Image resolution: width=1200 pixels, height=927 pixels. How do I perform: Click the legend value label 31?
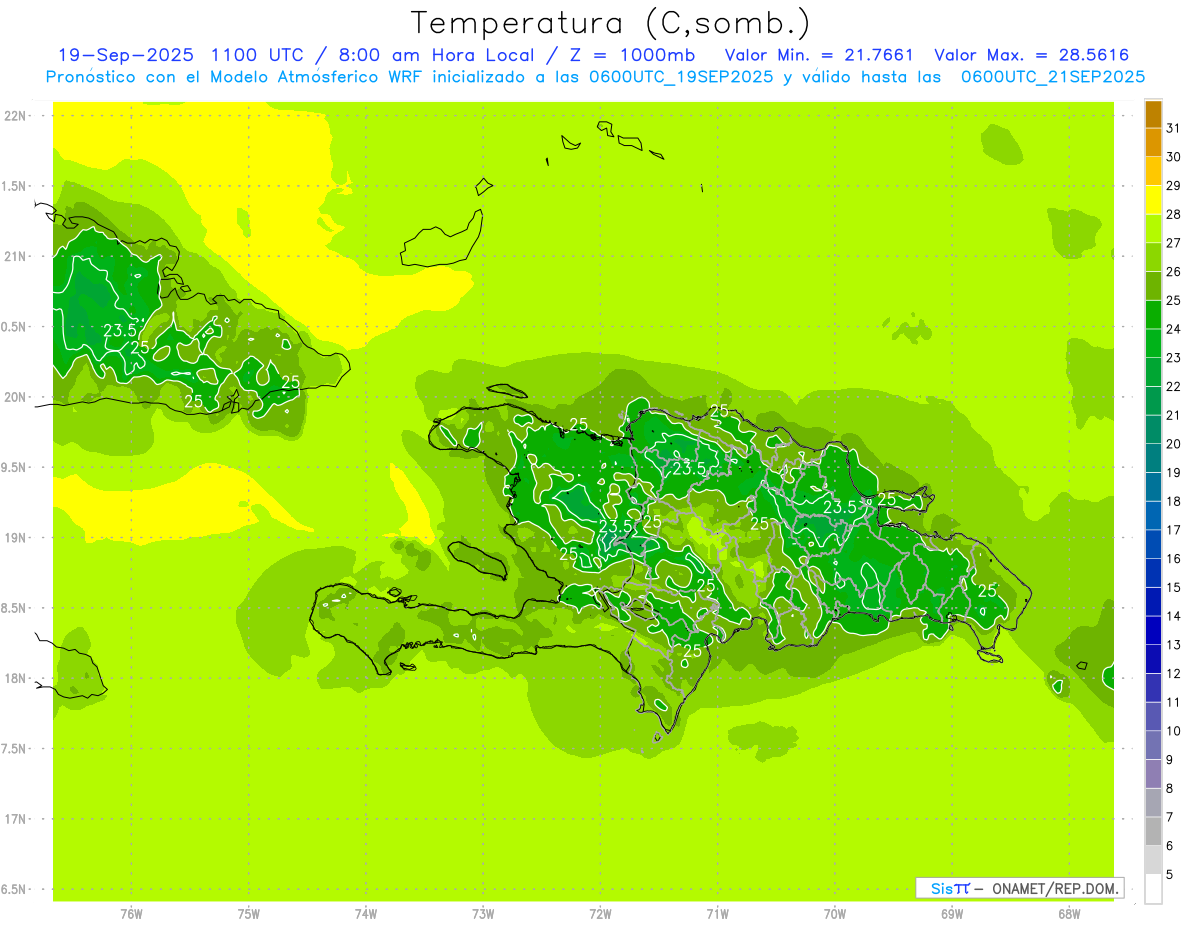1174,128
